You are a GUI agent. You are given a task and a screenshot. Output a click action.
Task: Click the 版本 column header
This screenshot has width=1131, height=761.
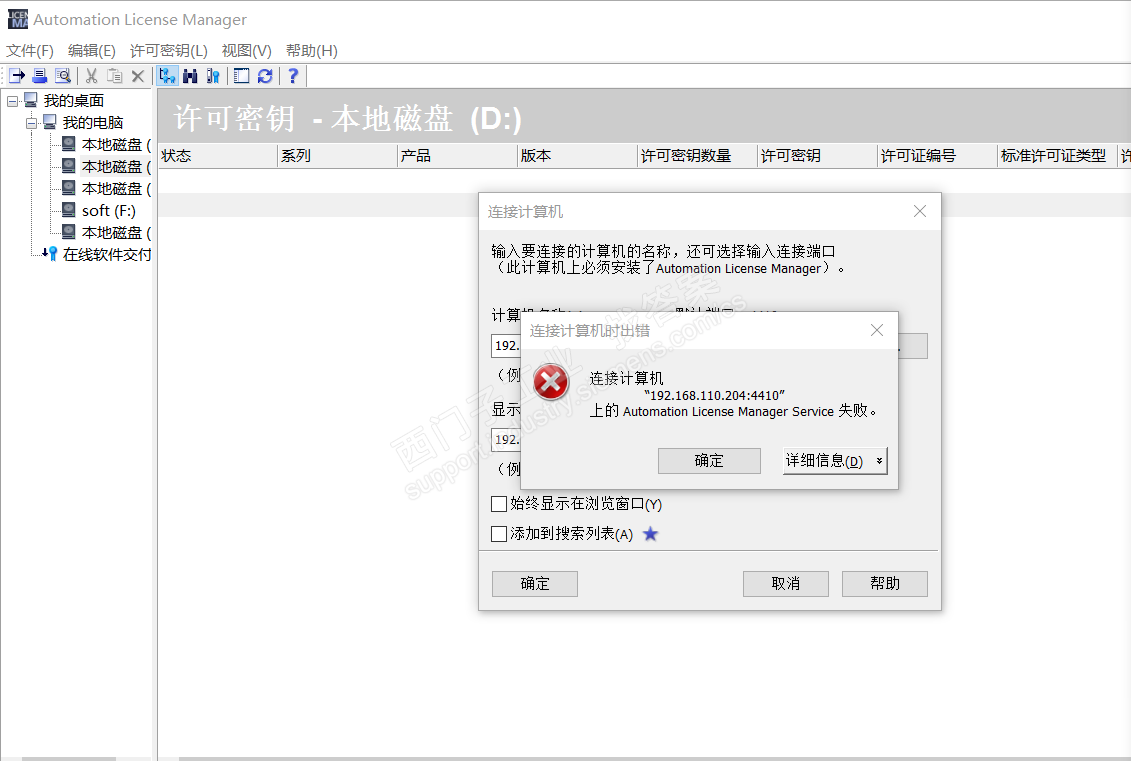pos(577,156)
